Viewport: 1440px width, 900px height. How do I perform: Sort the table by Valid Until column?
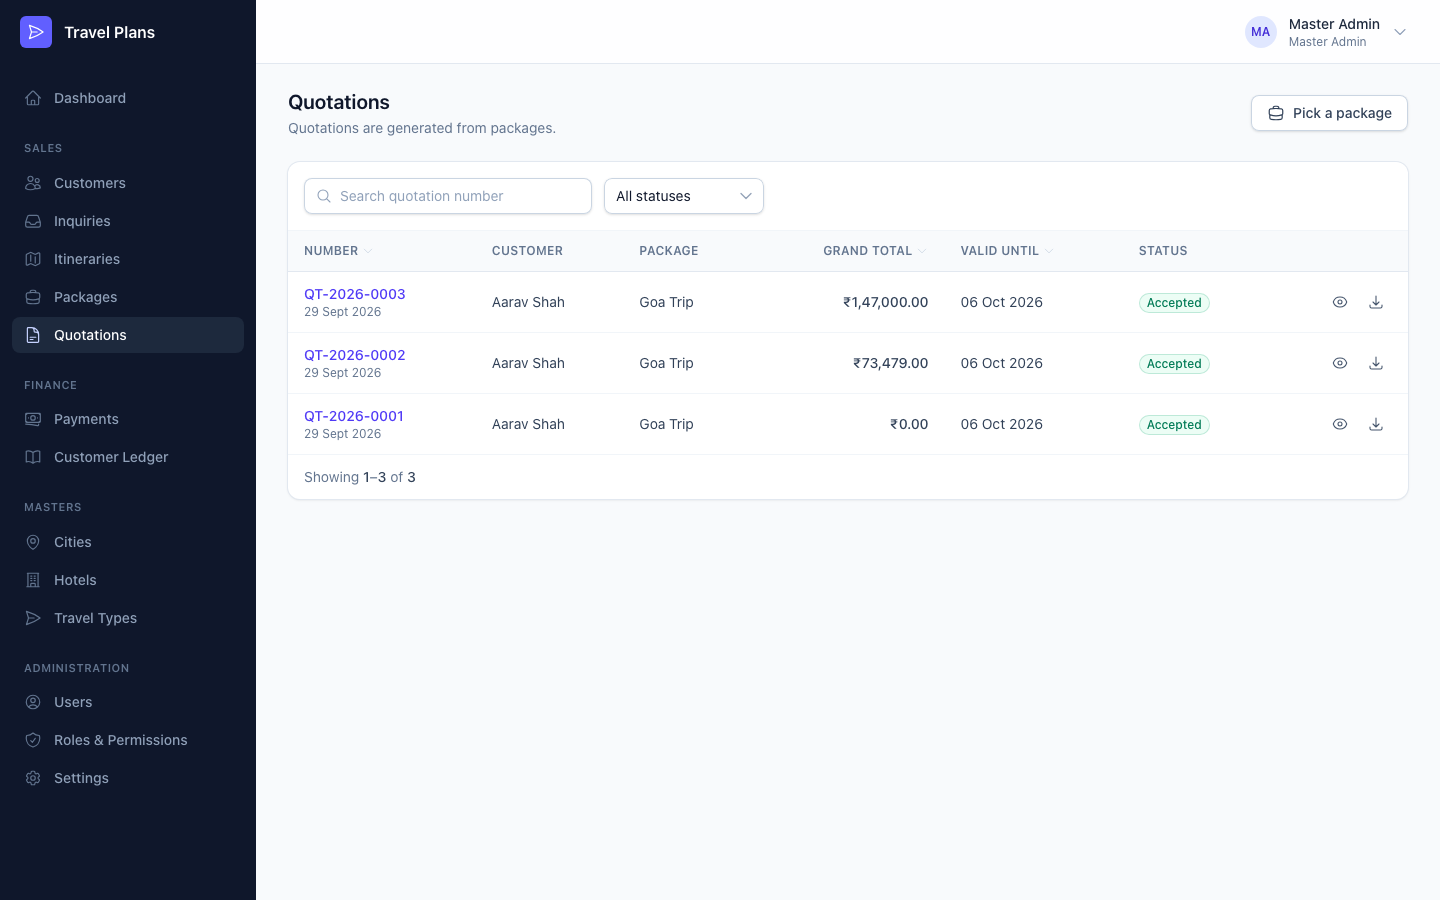tap(1007, 251)
